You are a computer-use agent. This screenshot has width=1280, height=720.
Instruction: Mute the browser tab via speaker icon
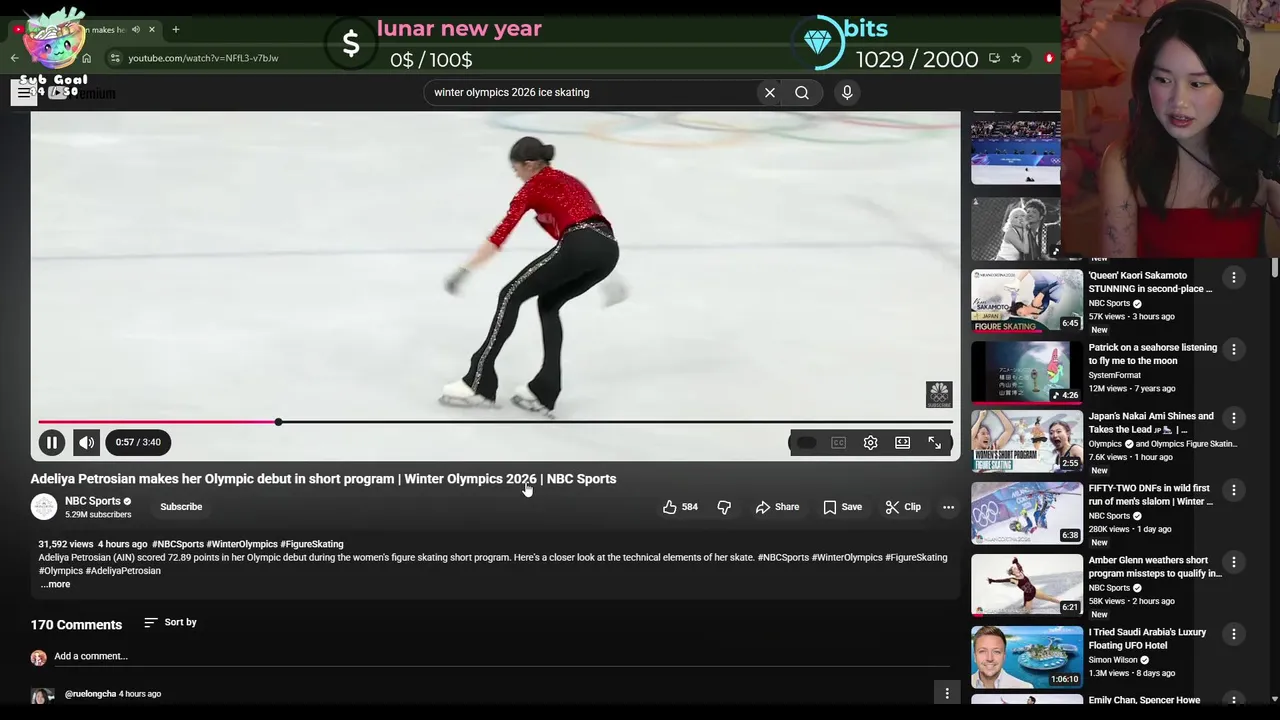[x=136, y=30]
